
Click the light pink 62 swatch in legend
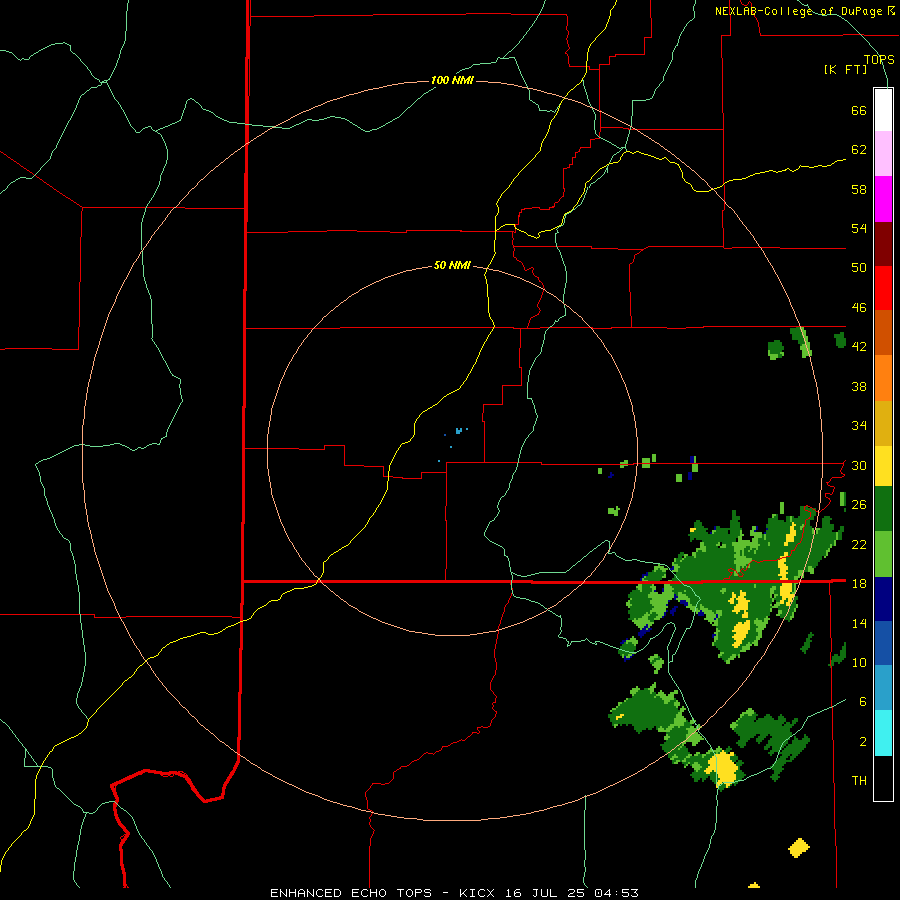click(883, 154)
